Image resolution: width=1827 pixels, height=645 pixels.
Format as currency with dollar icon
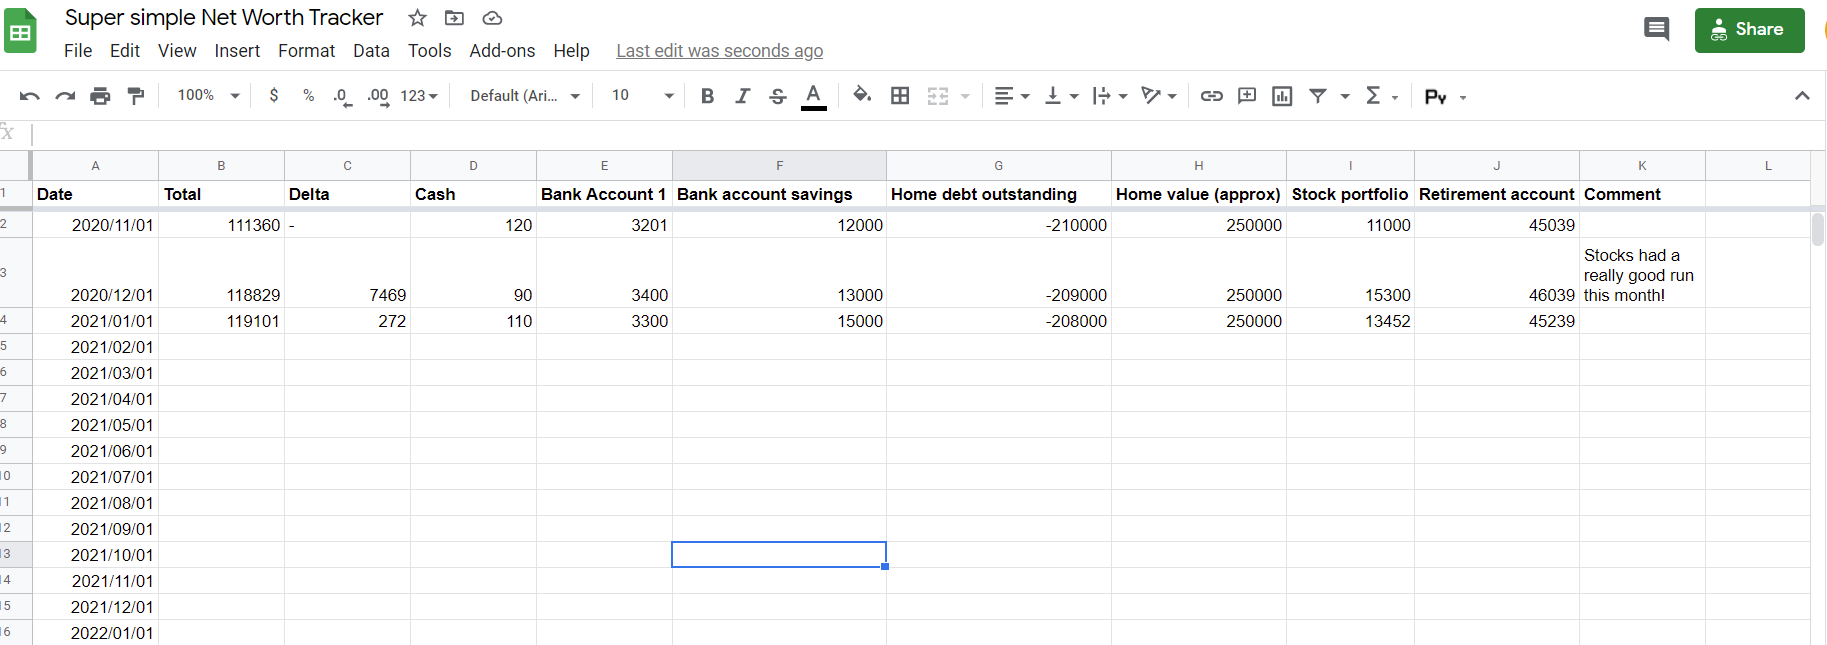pos(274,96)
